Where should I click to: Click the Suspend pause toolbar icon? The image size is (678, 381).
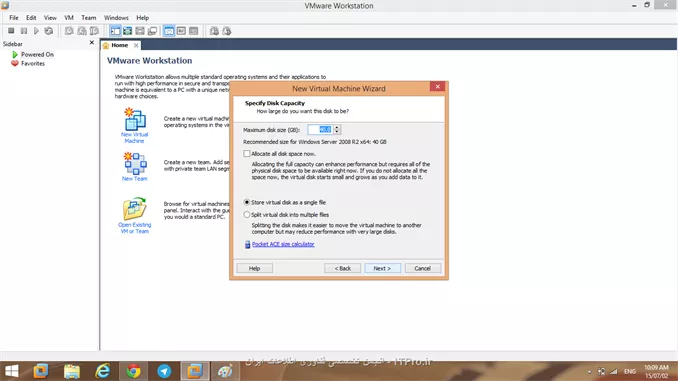24,31
